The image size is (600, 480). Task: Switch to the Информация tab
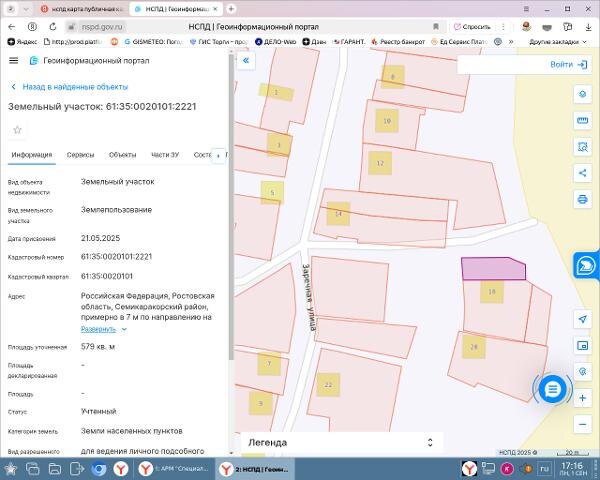point(32,155)
